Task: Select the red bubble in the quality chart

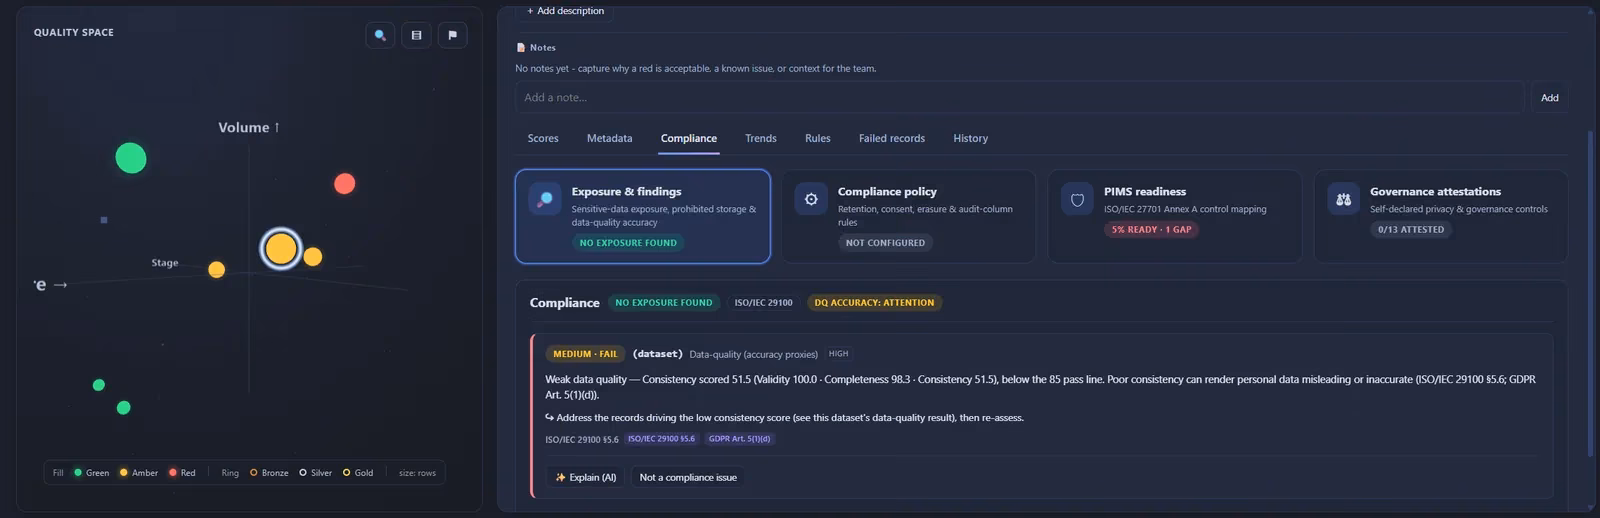Action: 345,184
